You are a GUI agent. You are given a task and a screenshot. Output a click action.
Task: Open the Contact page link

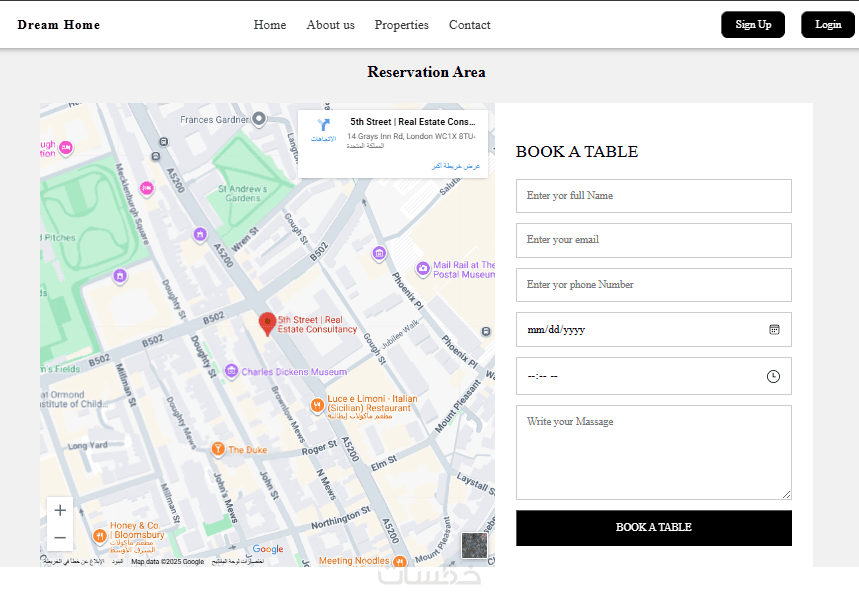tap(469, 25)
